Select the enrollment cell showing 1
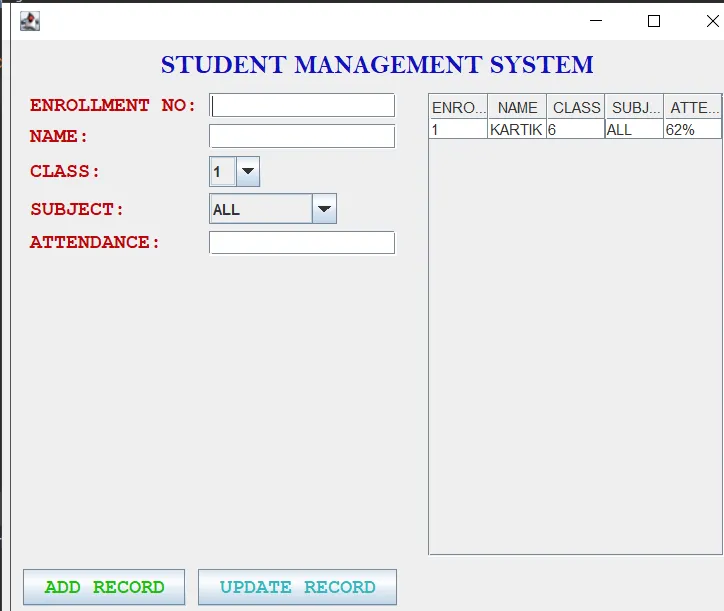The height and width of the screenshot is (611, 724). click(458, 130)
